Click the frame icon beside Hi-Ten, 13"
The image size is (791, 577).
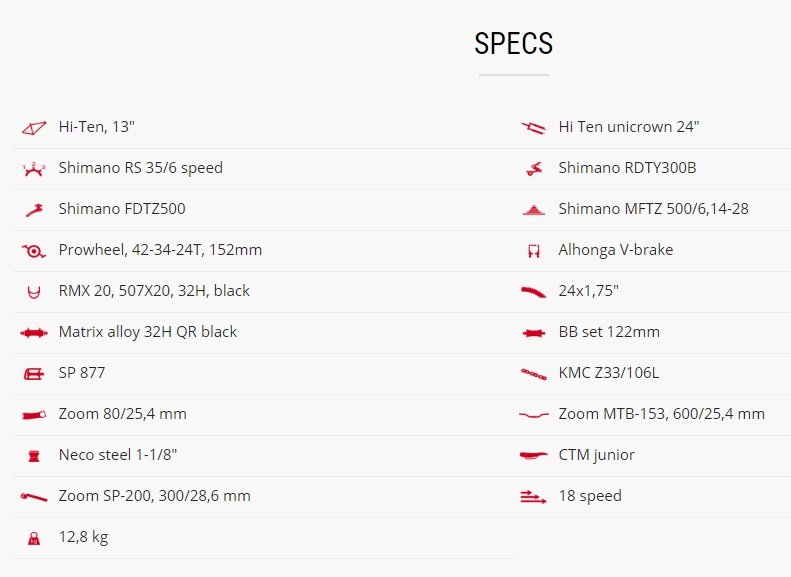(34, 128)
